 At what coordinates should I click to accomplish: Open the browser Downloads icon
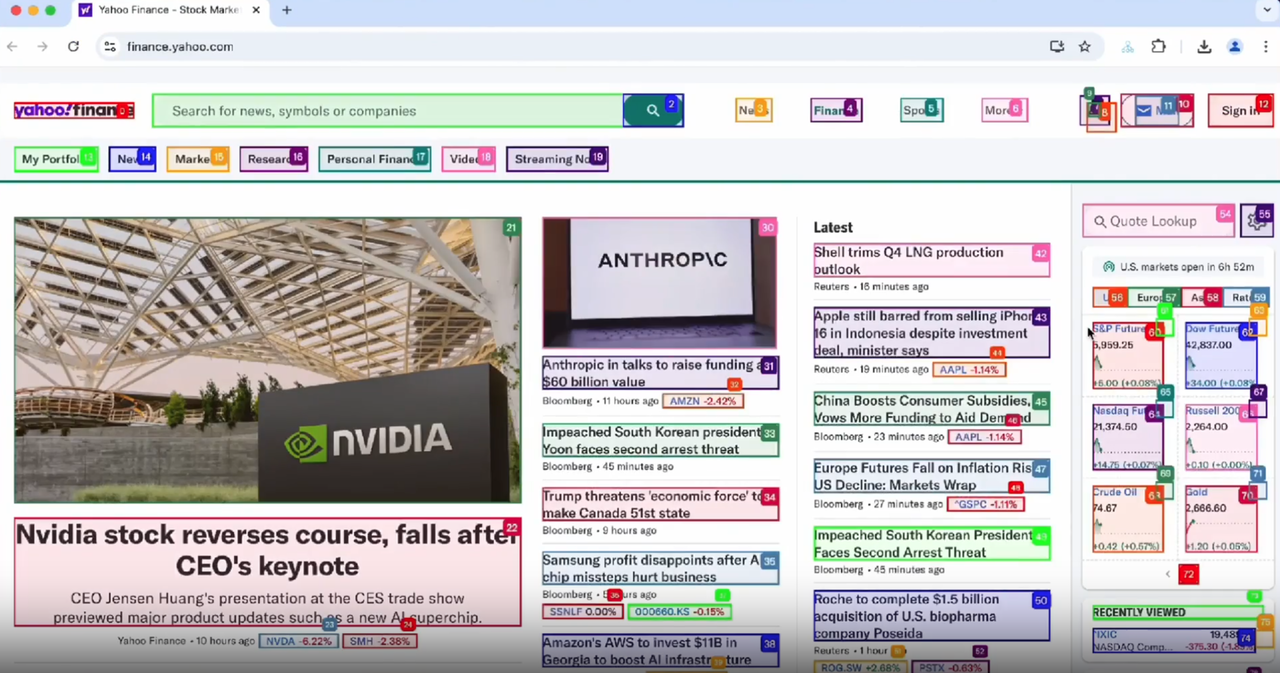[1204, 46]
